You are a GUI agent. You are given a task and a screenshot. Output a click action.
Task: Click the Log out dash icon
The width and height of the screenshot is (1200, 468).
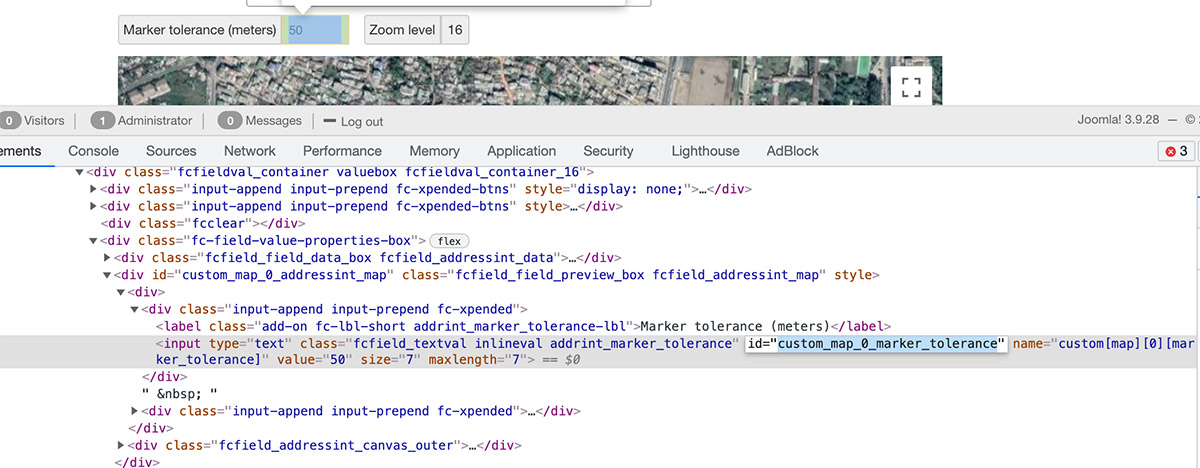coord(330,121)
